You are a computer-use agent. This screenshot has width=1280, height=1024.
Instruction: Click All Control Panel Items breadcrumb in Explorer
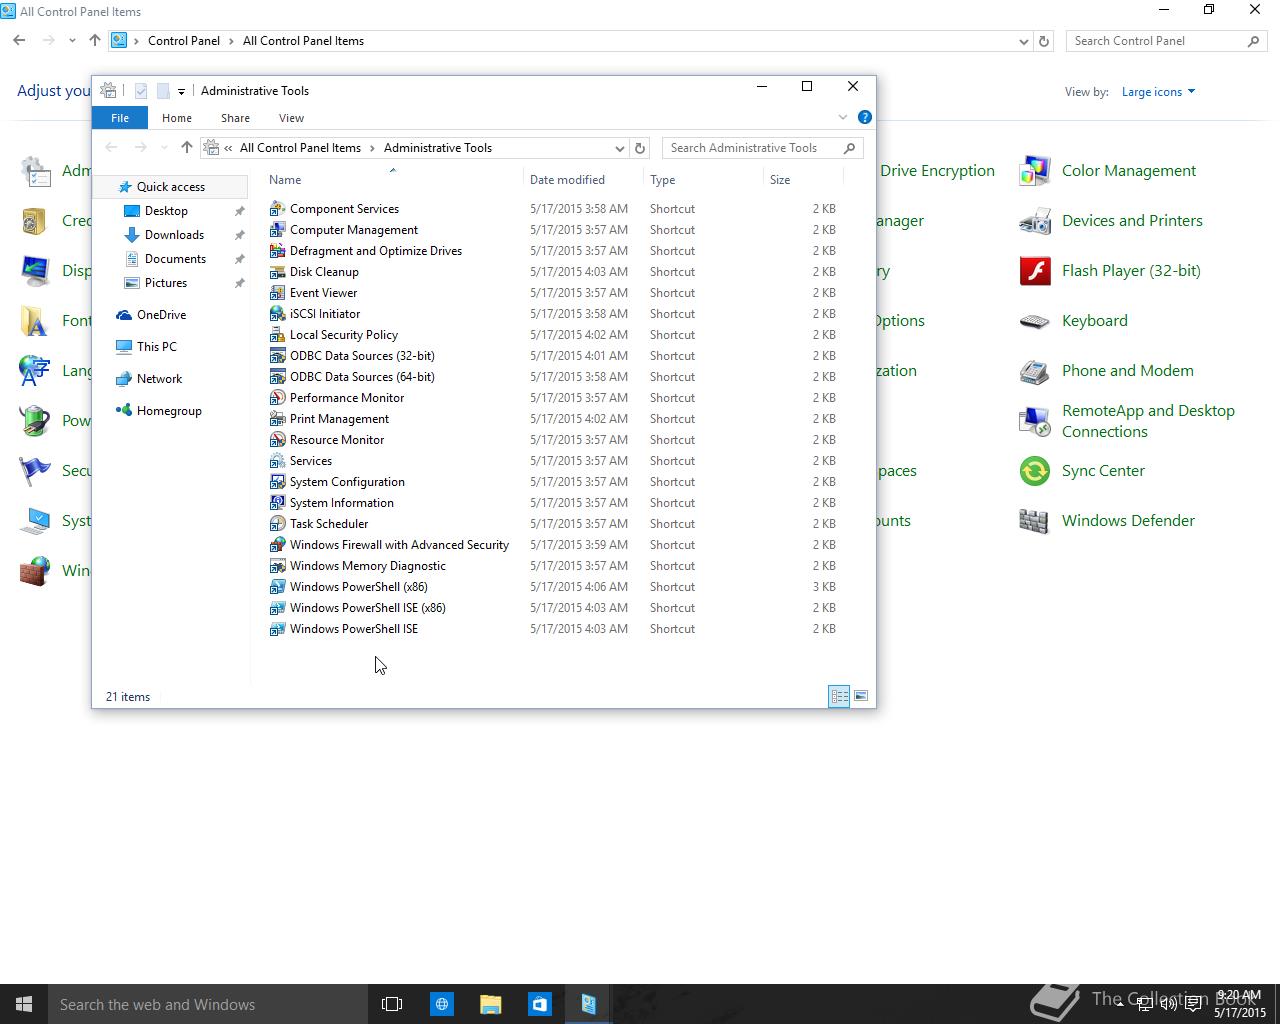click(300, 148)
